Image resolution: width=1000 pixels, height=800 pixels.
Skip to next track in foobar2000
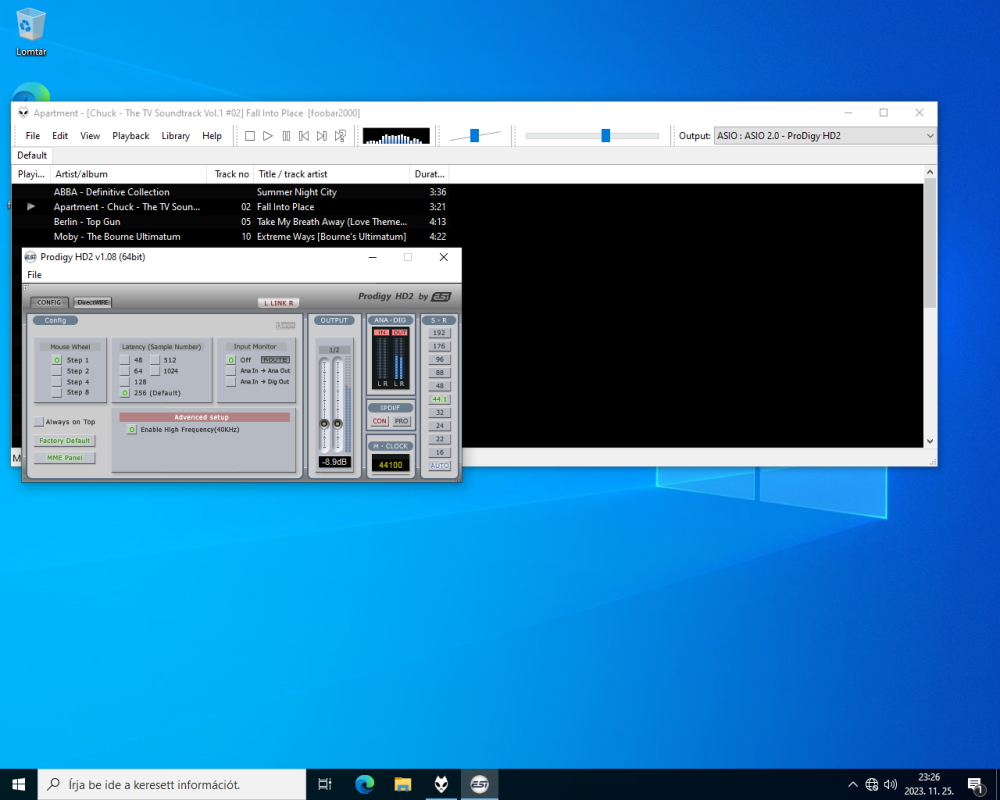(322, 136)
